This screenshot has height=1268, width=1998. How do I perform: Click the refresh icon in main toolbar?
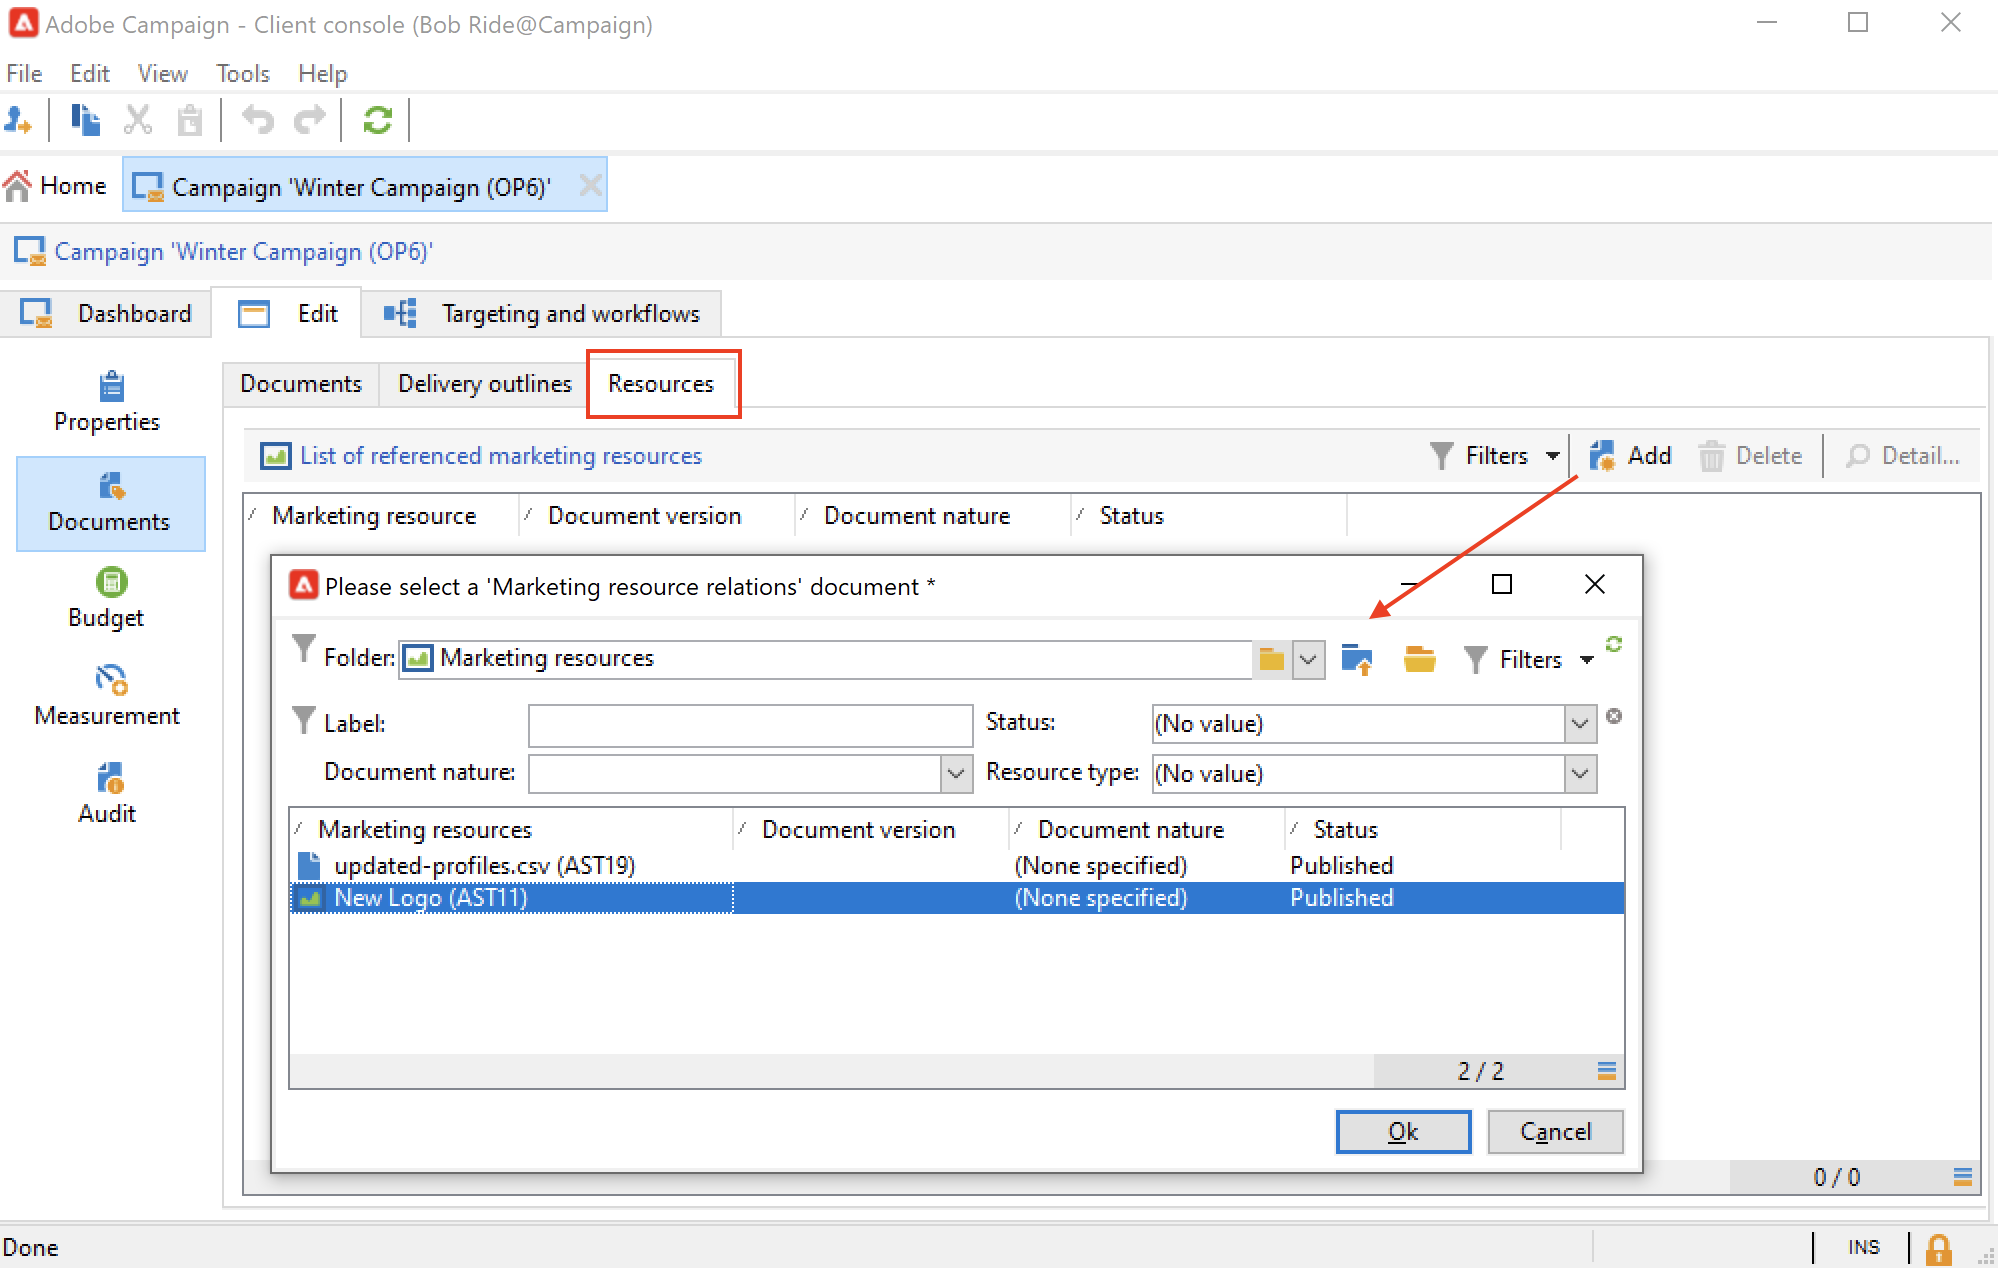pyautogui.click(x=377, y=121)
